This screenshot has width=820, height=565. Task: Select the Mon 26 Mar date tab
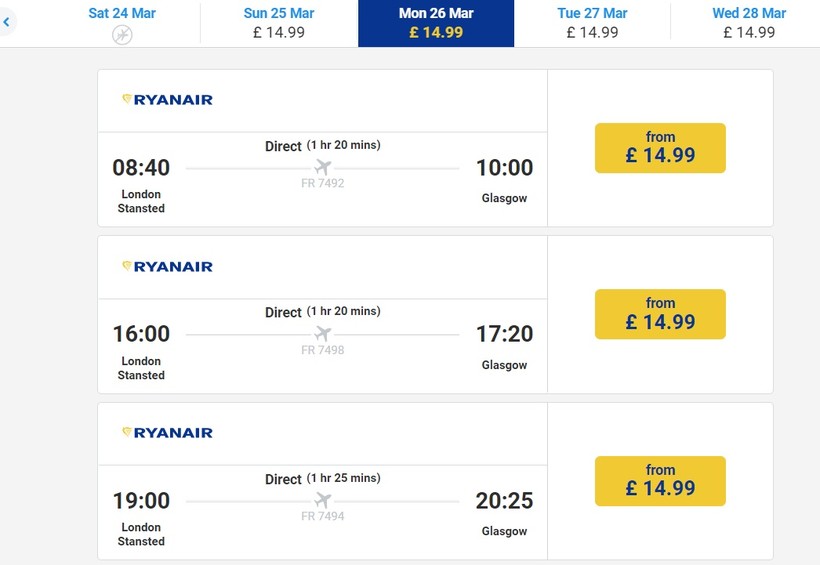(x=436, y=23)
